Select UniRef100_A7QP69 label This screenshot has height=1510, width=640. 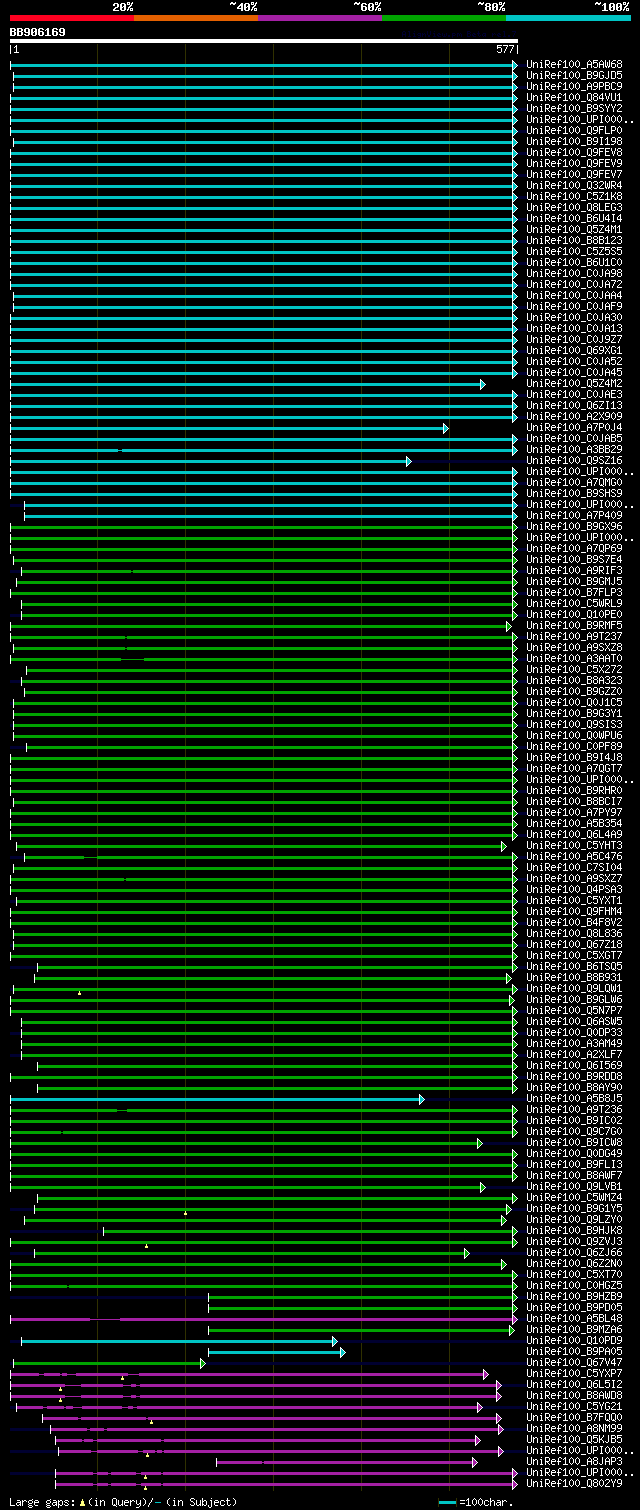click(574, 548)
